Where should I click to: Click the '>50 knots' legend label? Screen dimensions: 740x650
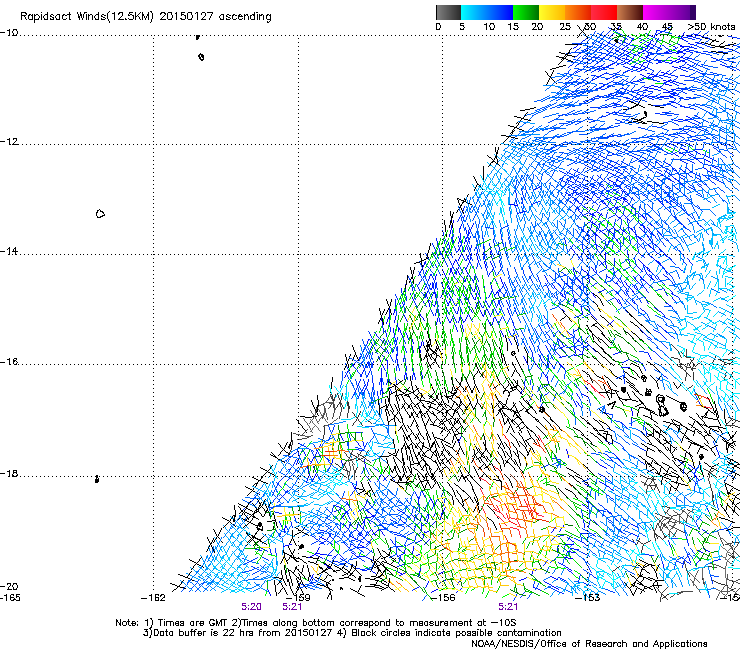click(711, 27)
